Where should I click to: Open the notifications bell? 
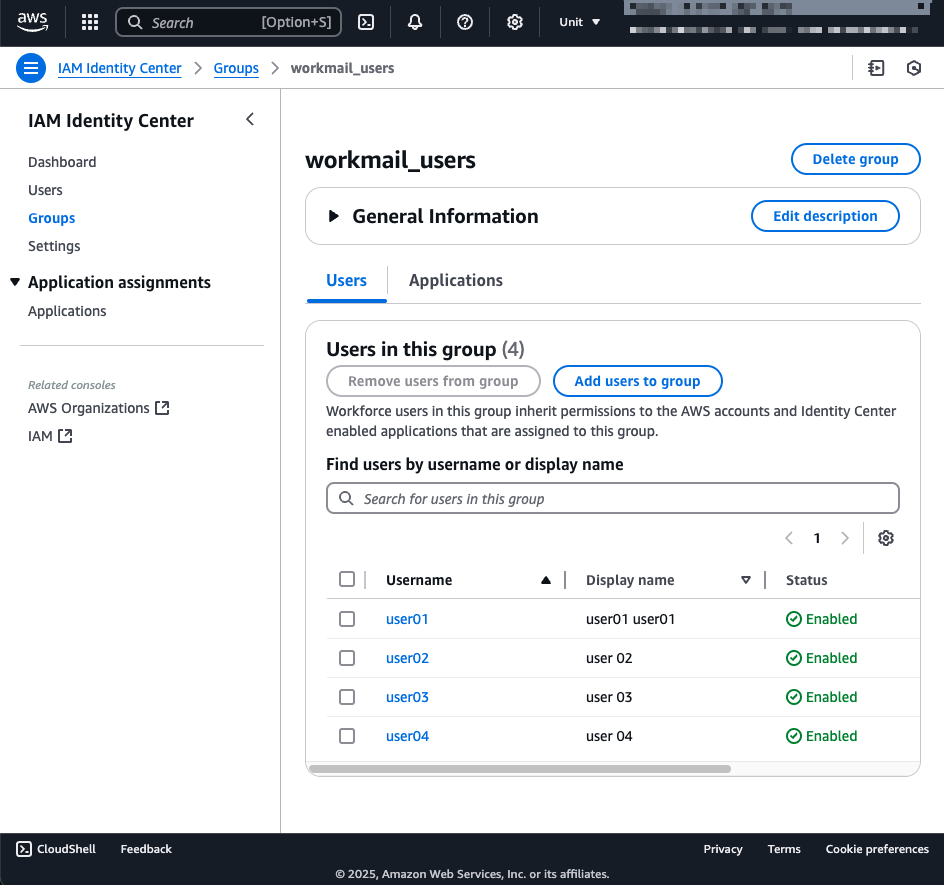(x=415, y=21)
